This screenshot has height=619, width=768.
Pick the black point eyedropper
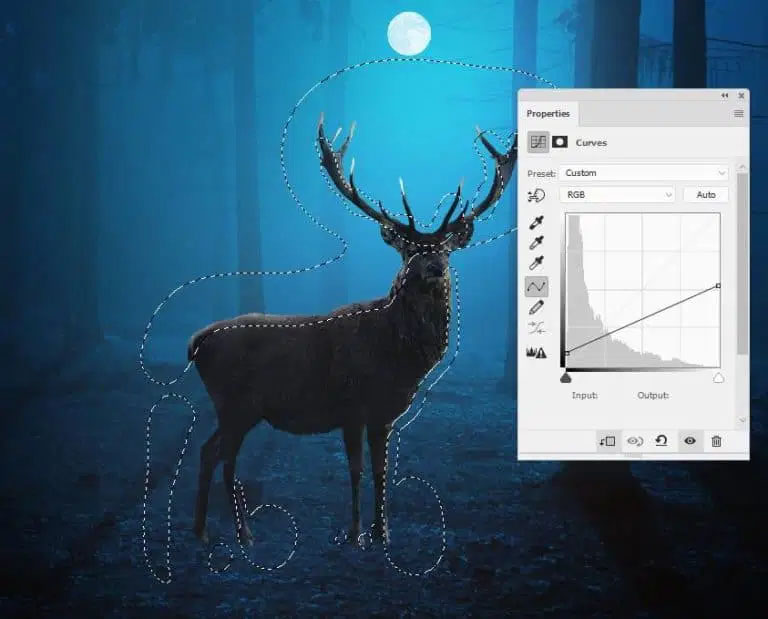pyautogui.click(x=537, y=222)
